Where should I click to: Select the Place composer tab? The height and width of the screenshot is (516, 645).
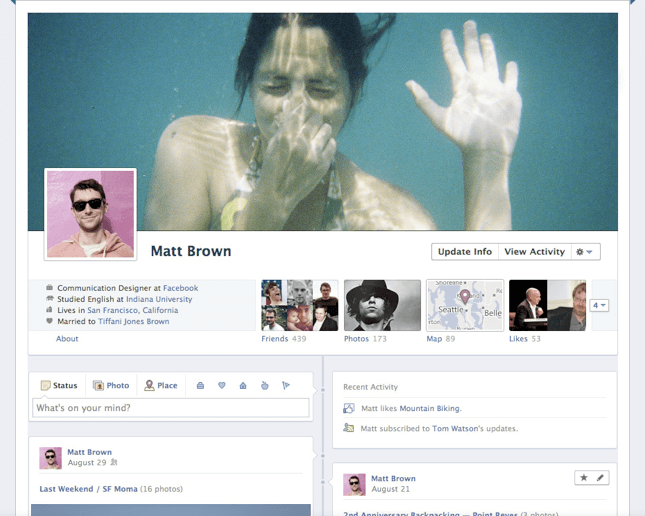tap(161, 386)
